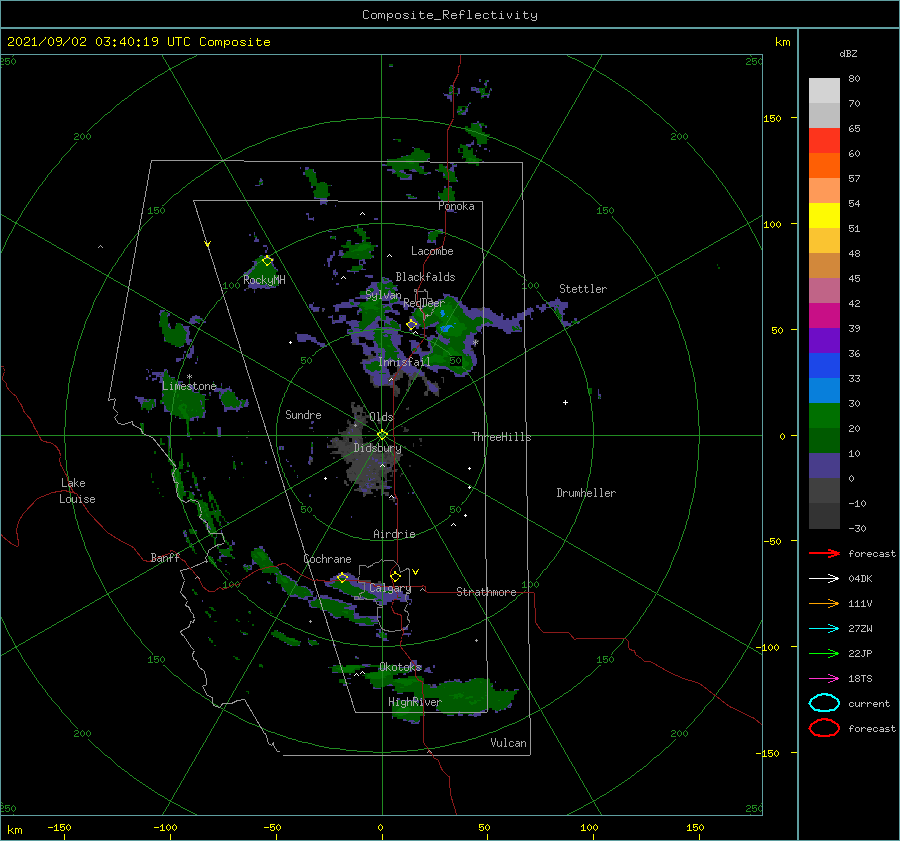900x841 pixels.
Task: Select the cyan current ellipse icon
Action: [824, 703]
